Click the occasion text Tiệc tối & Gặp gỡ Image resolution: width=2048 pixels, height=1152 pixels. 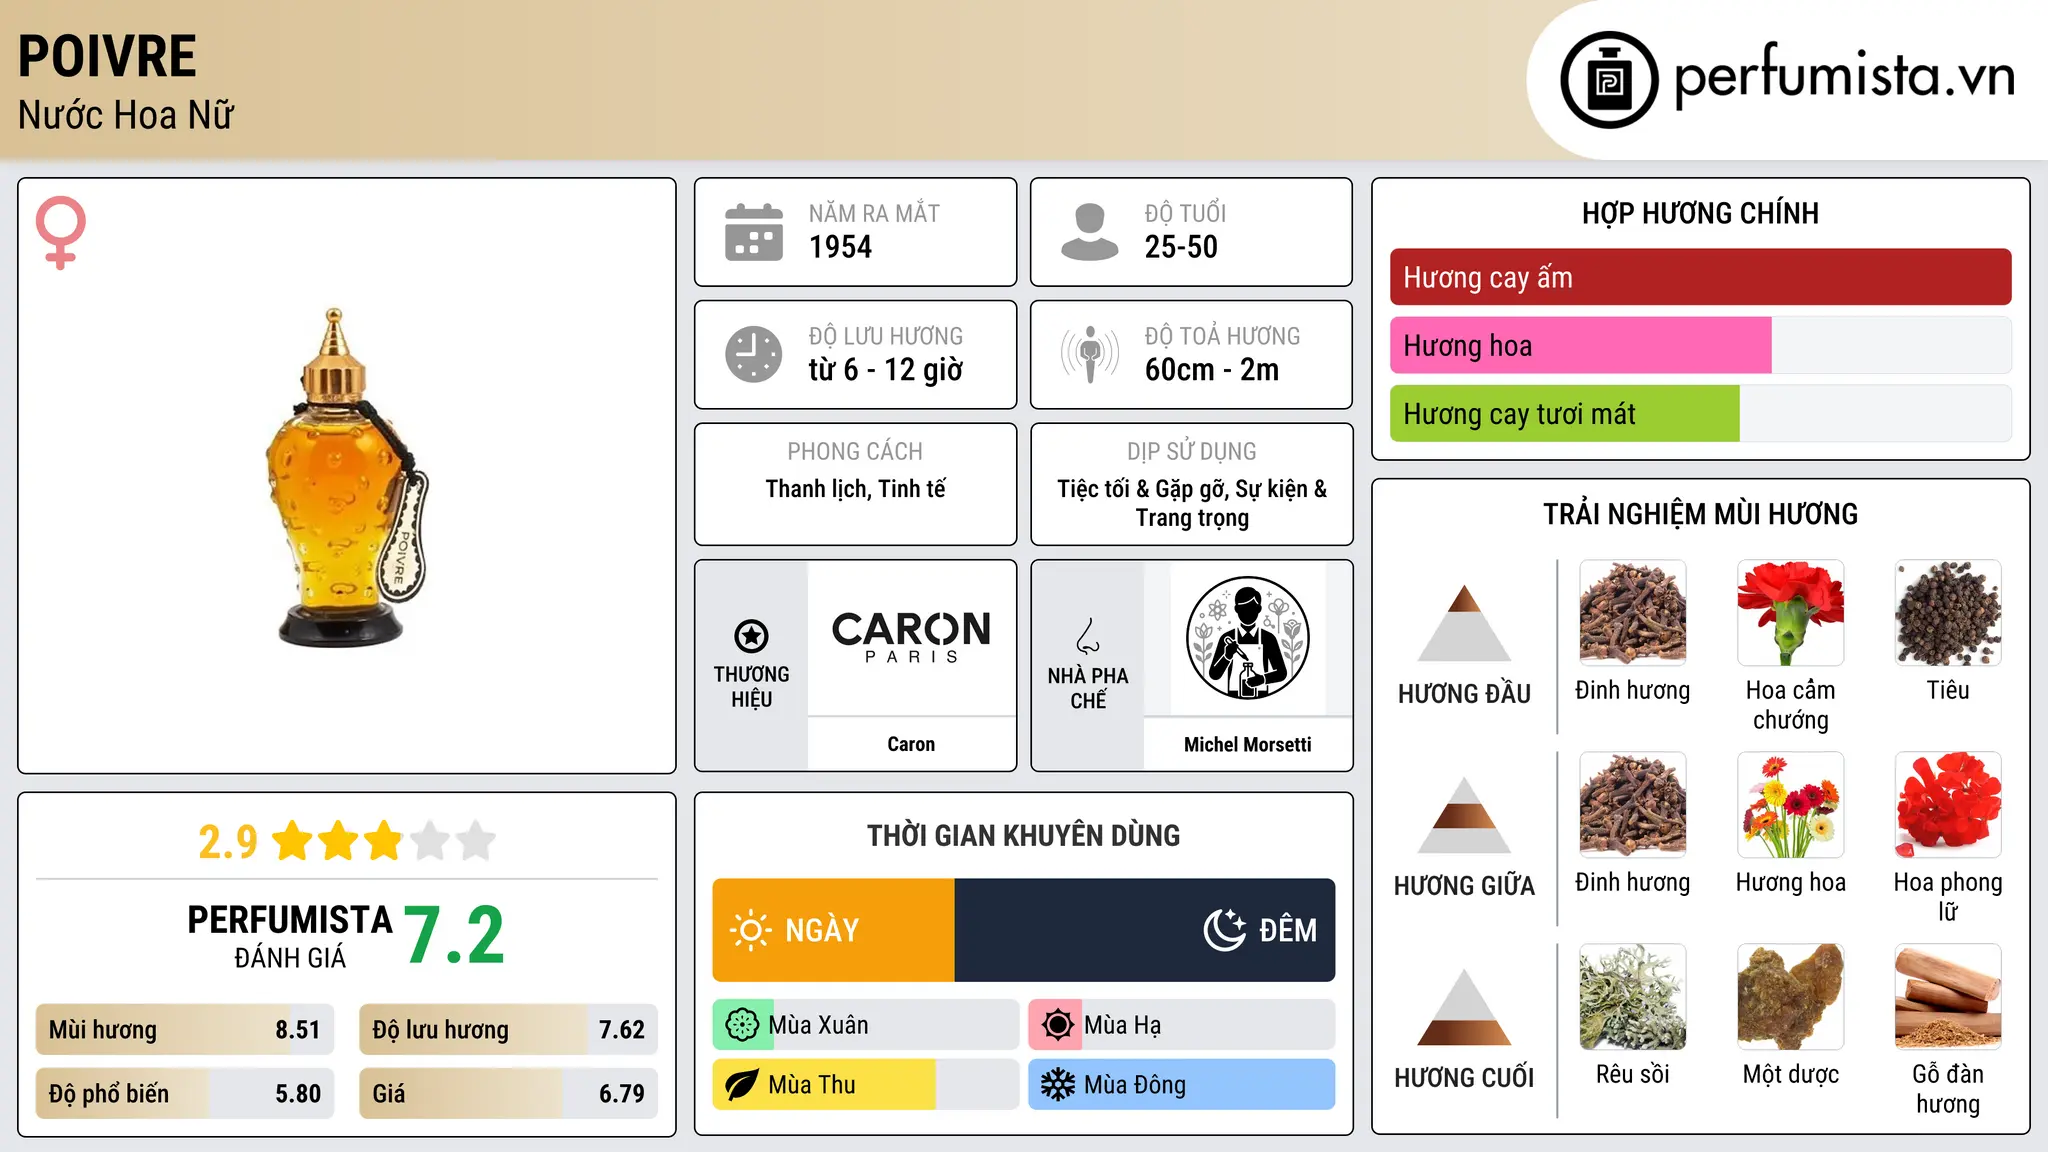[1143, 489]
